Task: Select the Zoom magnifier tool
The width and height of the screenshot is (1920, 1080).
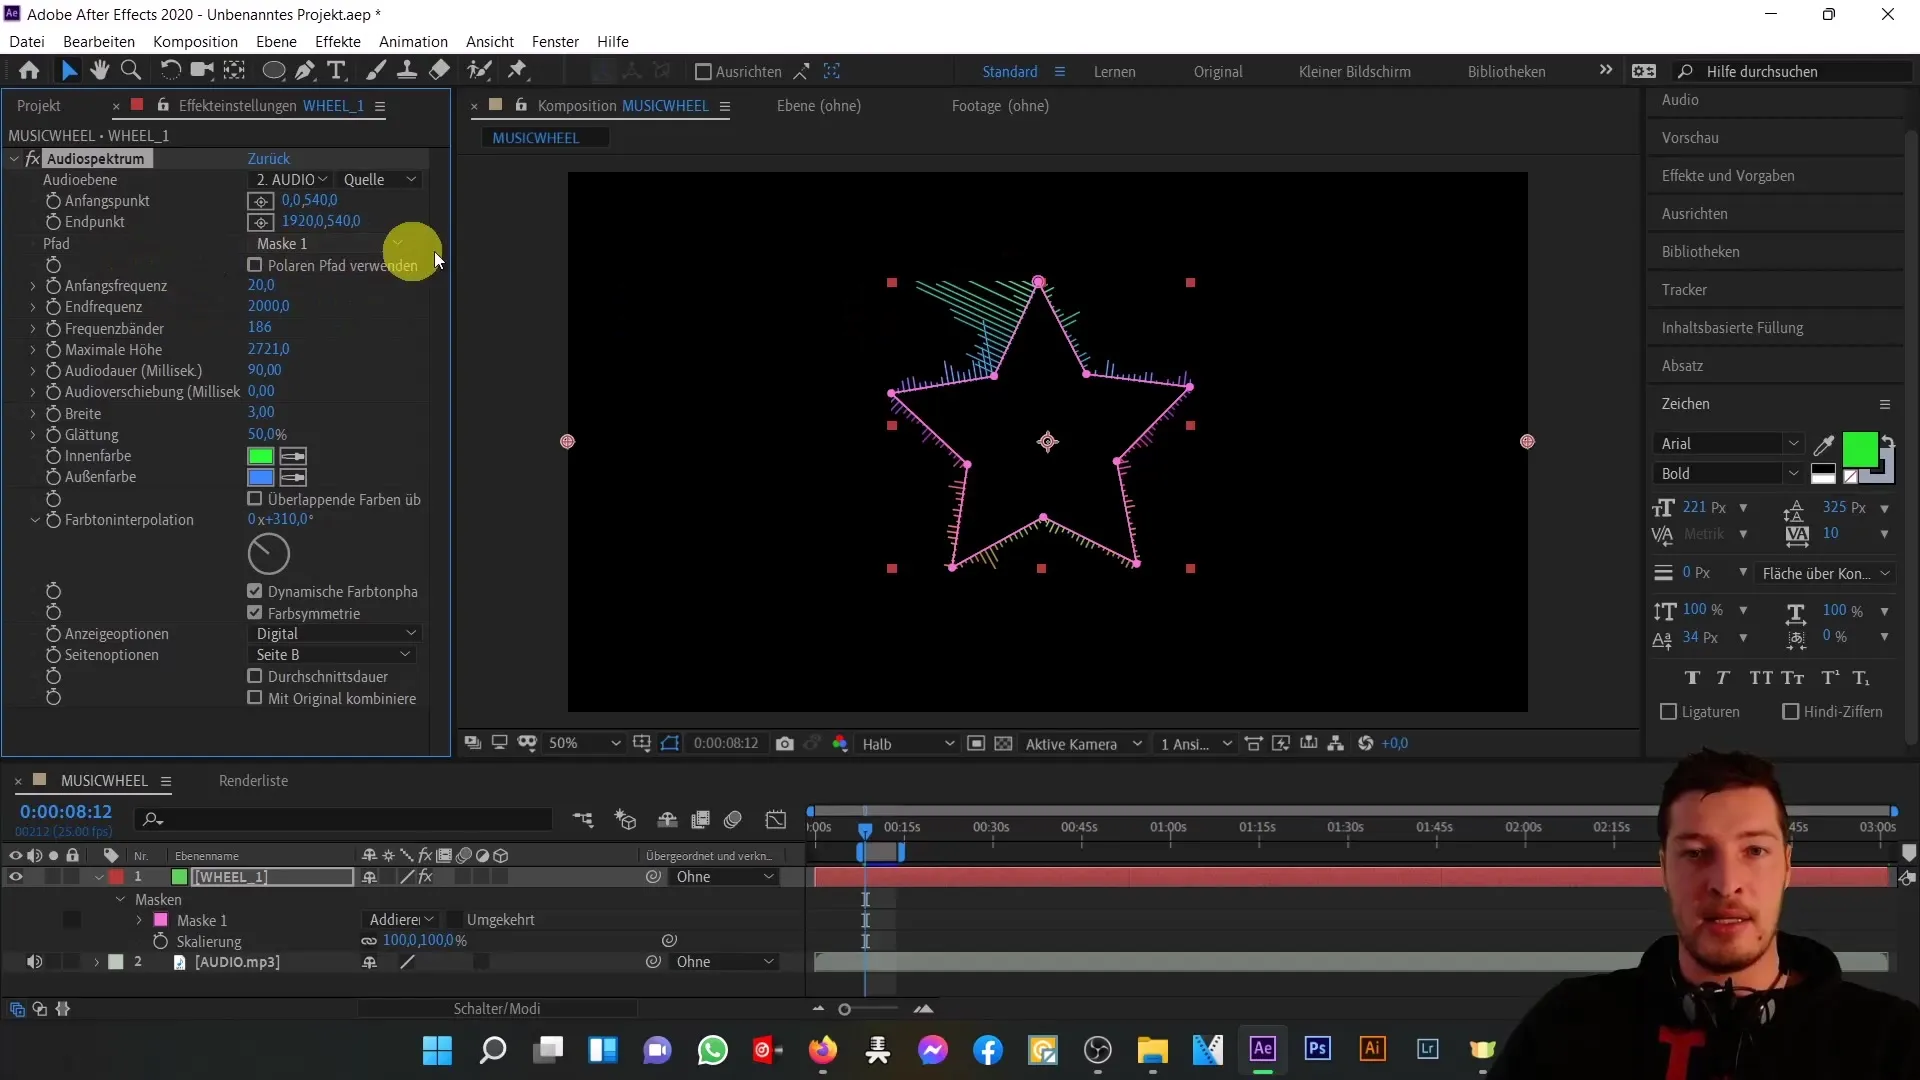Action: pyautogui.click(x=130, y=71)
